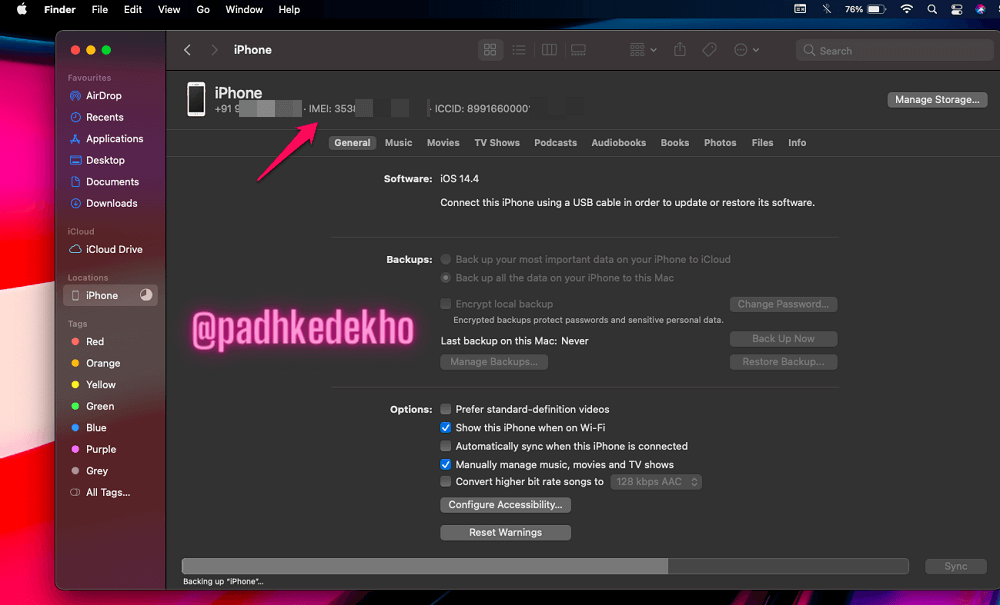Screen dimensions: 1000x605
Task: Open the Action ellipsis menu
Action: tap(746, 50)
